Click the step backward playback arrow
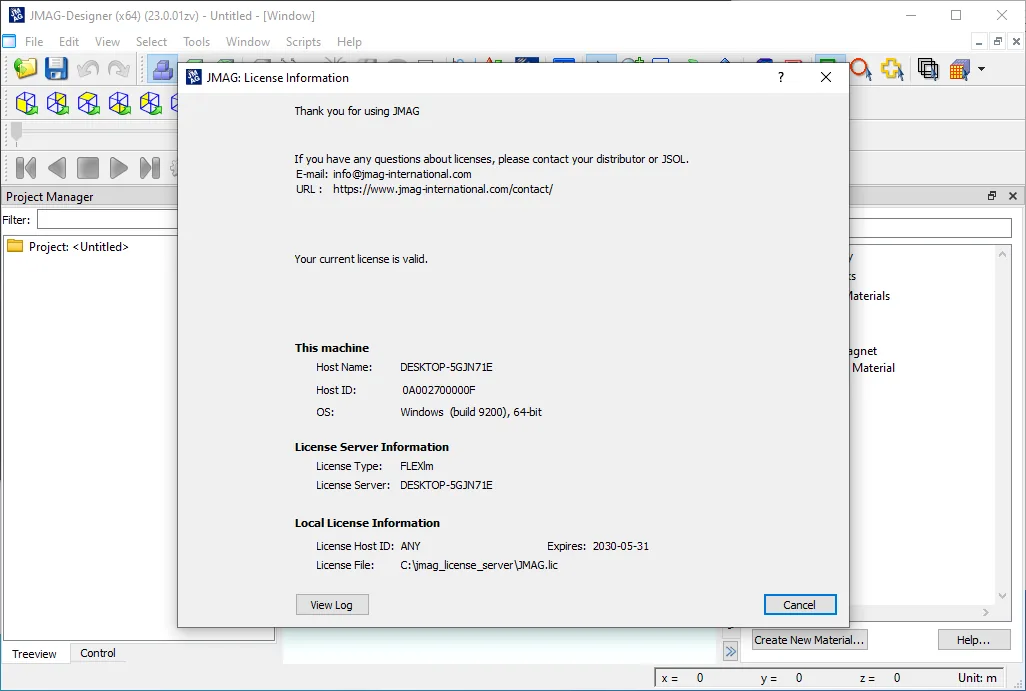1026x691 pixels. tap(57, 168)
